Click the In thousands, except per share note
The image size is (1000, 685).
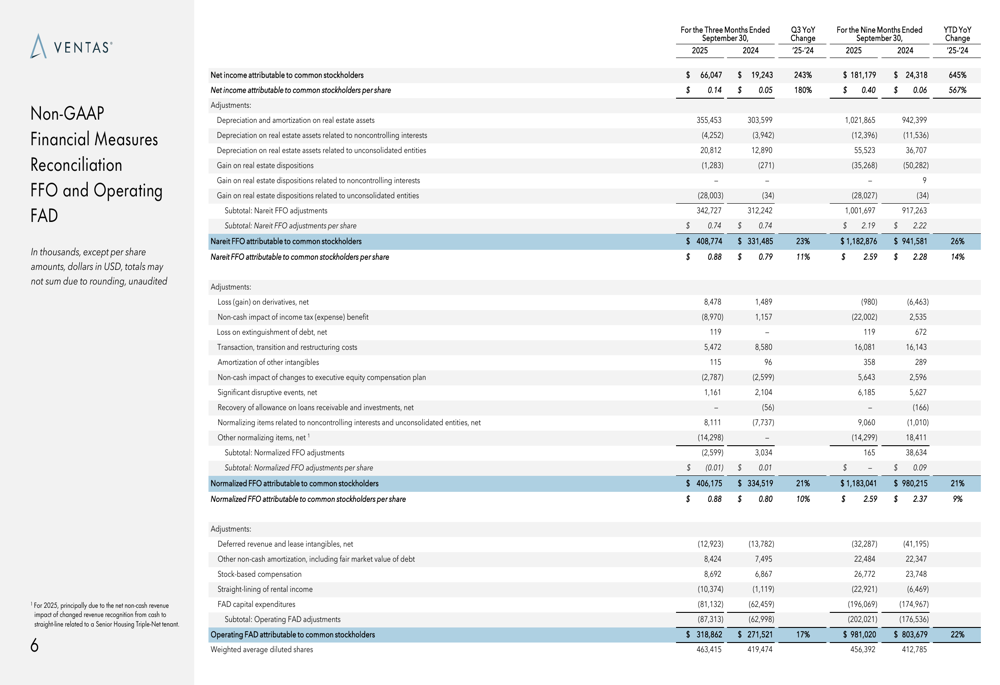point(98,267)
